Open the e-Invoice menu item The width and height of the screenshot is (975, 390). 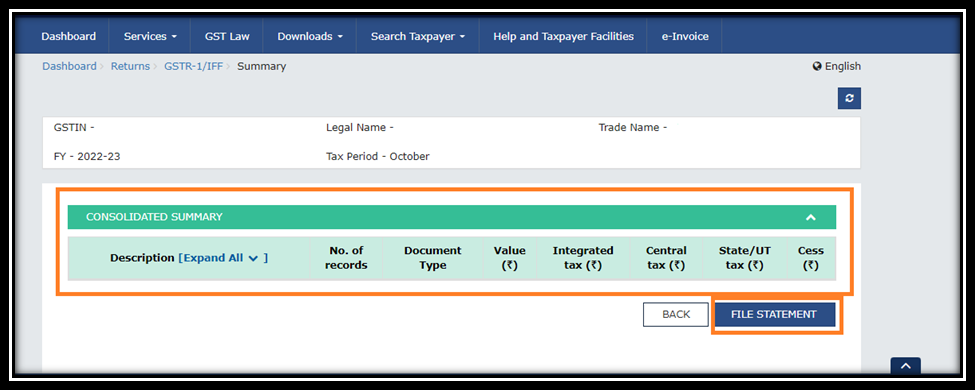coord(685,36)
